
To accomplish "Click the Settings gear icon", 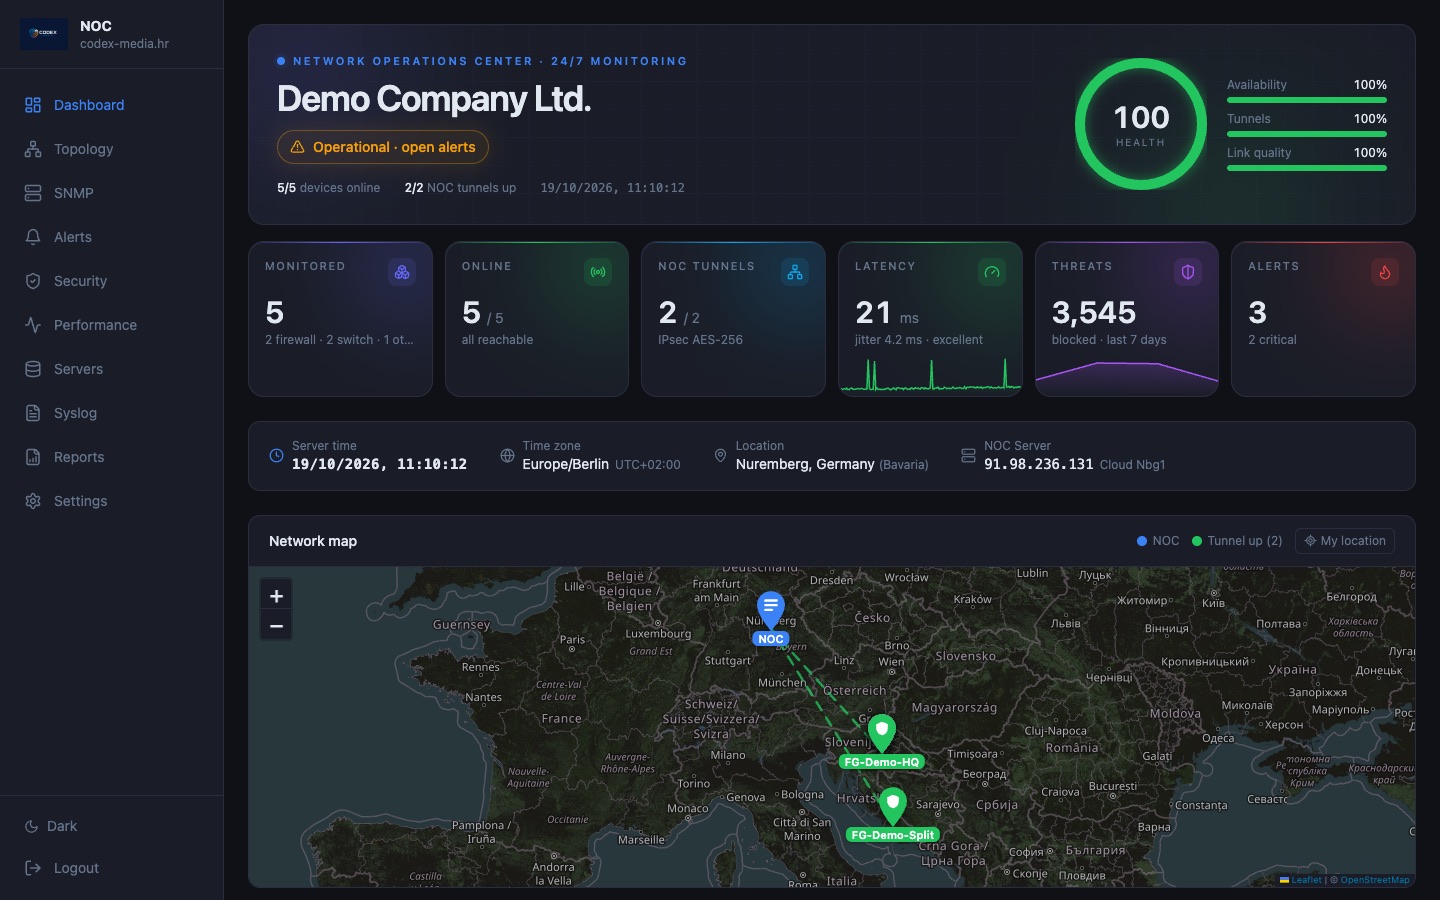I will (33, 501).
